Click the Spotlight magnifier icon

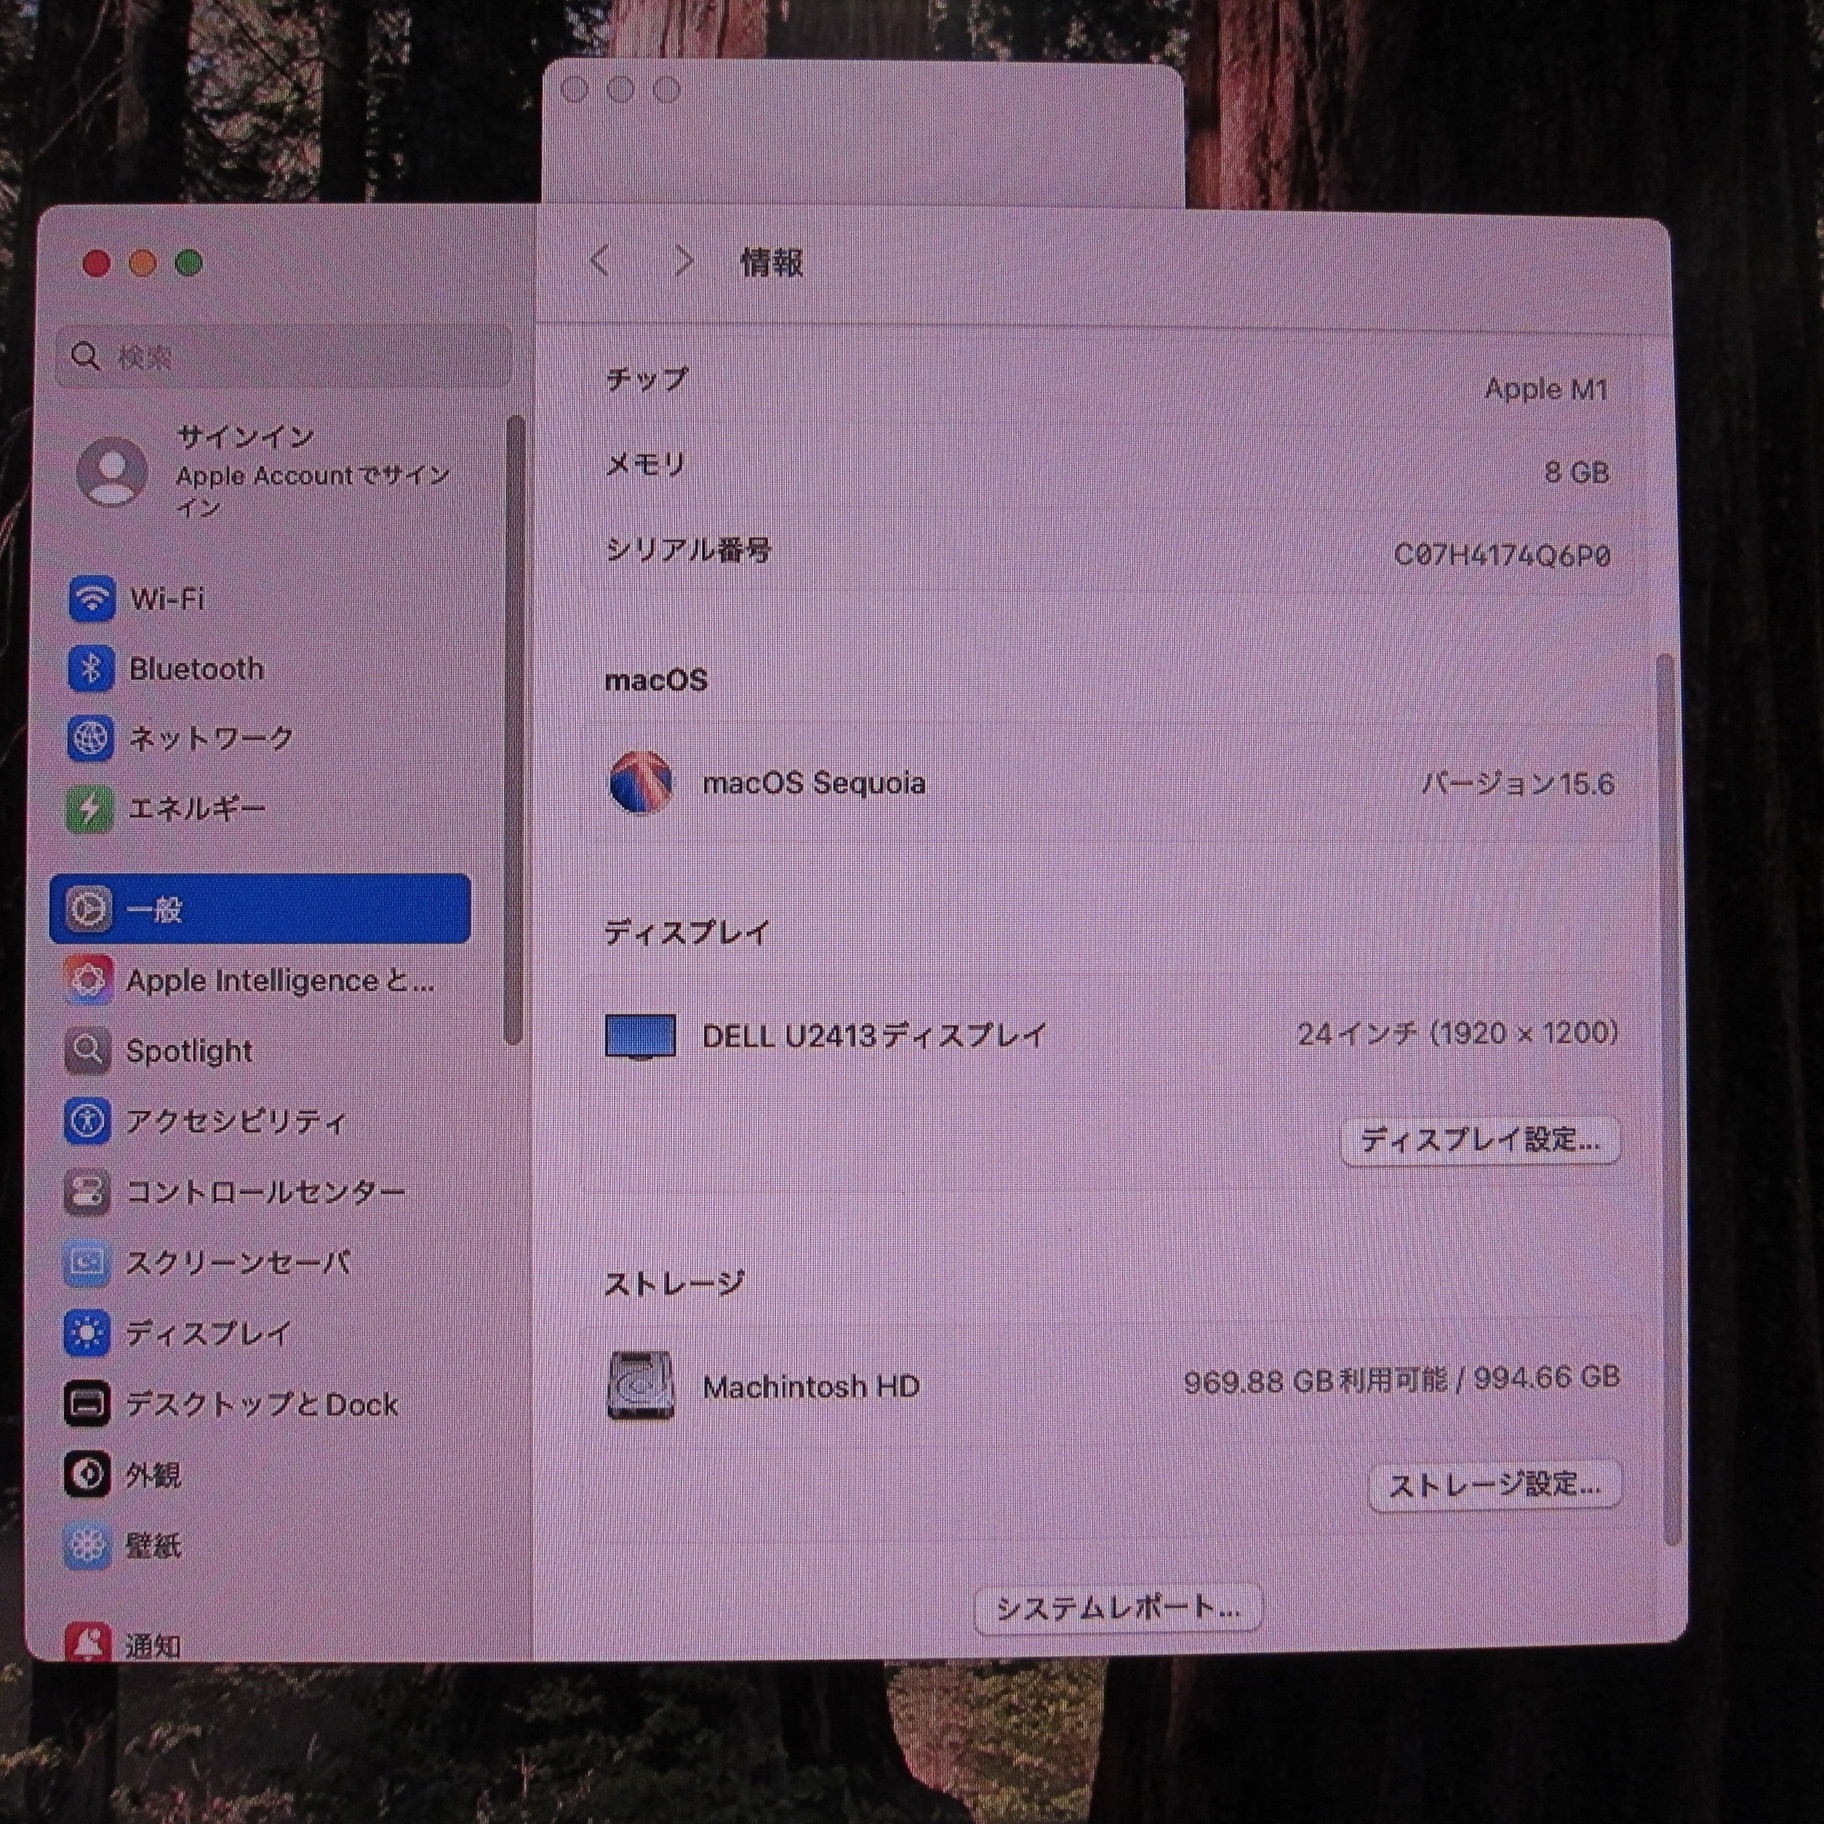point(88,1050)
